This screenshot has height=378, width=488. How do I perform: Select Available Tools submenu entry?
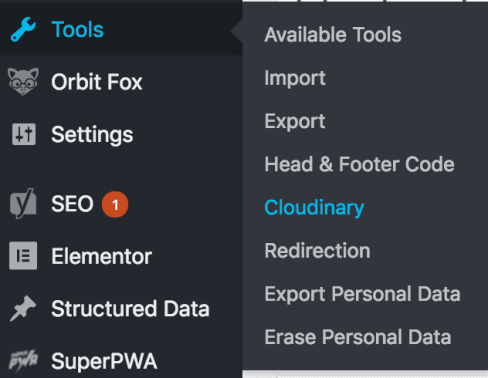[x=333, y=35]
